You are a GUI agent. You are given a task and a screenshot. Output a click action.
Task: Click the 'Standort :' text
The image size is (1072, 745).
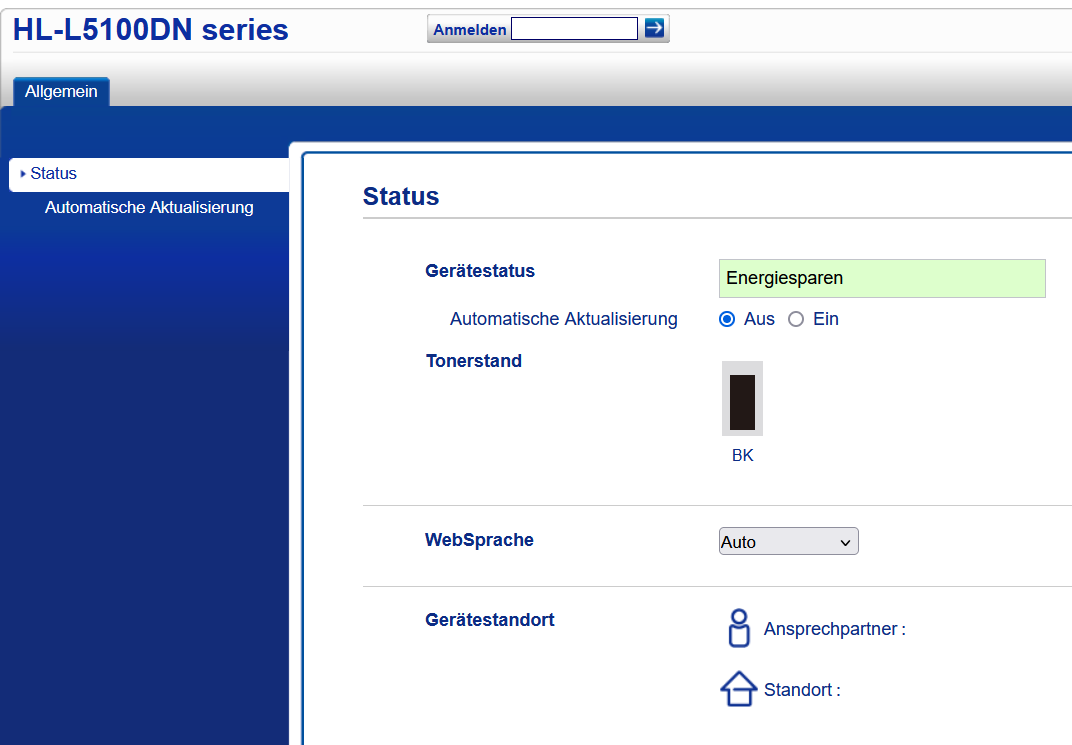click(802, 690)
